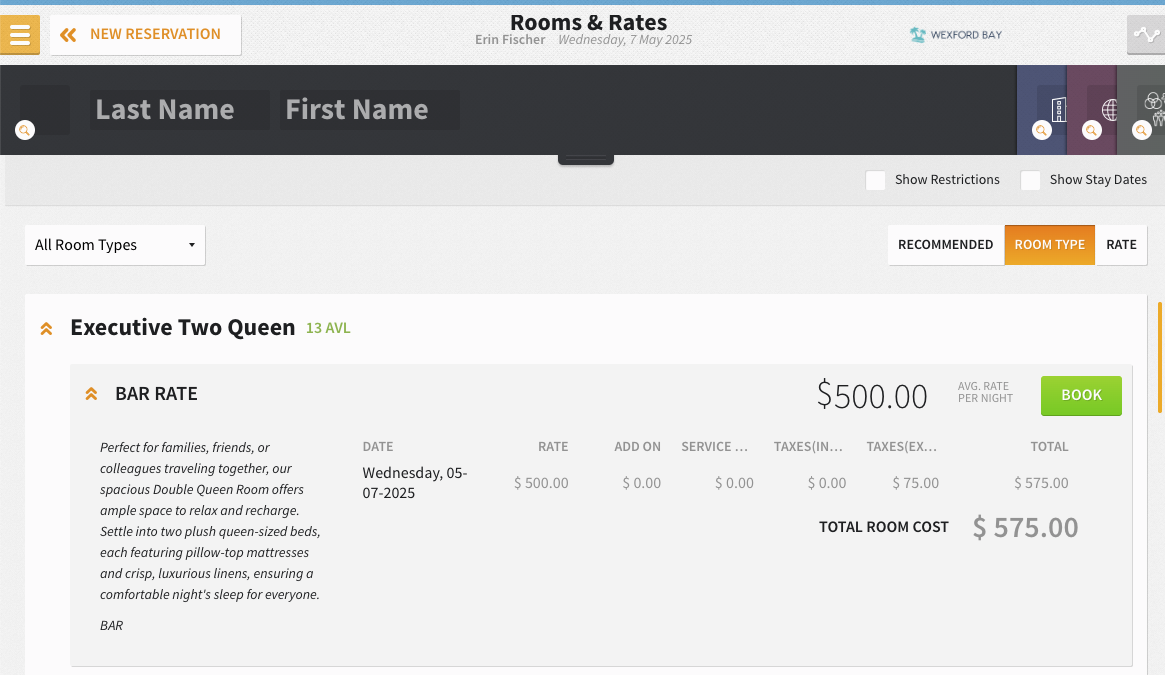The image size is (1165, 675).
Task: Open the activity graph icon button
Action: pos(1146,34)
